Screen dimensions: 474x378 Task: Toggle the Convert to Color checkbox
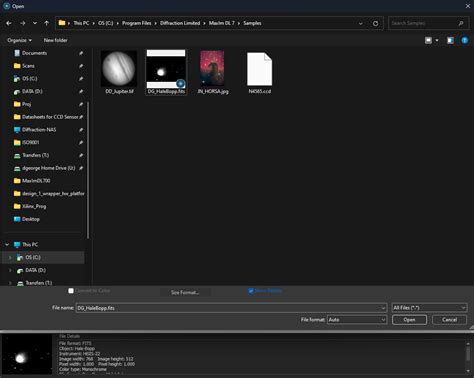coord(71,291)
